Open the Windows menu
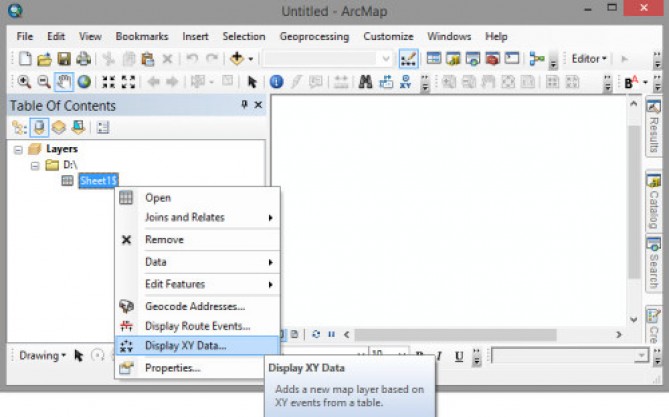This screenshot has width=669, height=417. 449,36
